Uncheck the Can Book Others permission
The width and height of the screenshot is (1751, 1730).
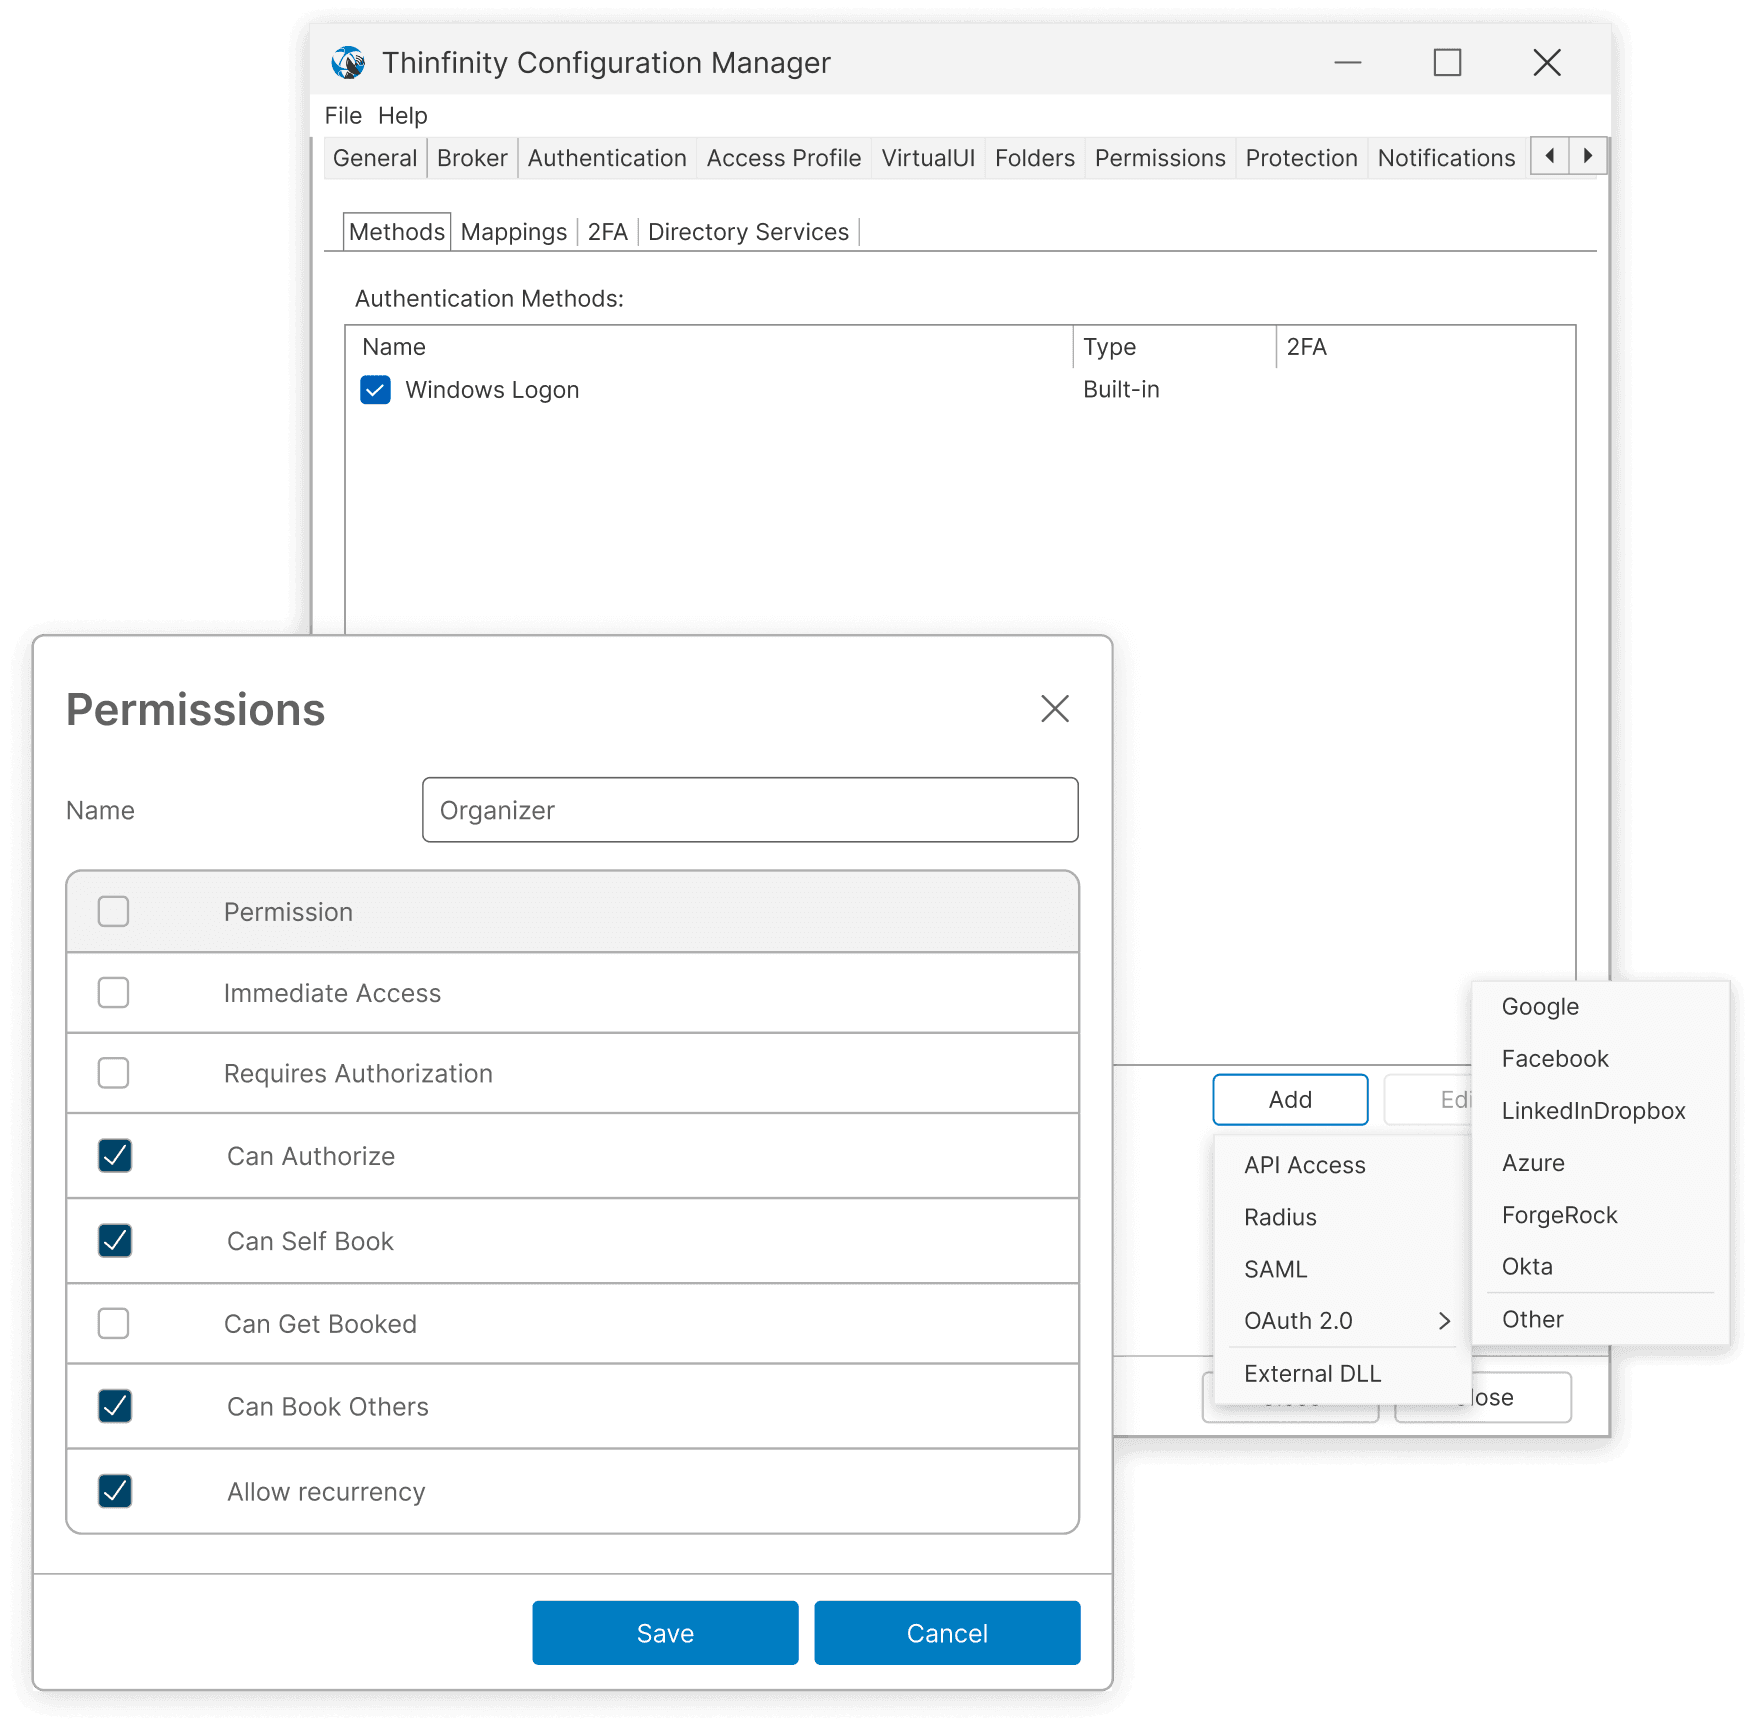(x=115, y=1406)
